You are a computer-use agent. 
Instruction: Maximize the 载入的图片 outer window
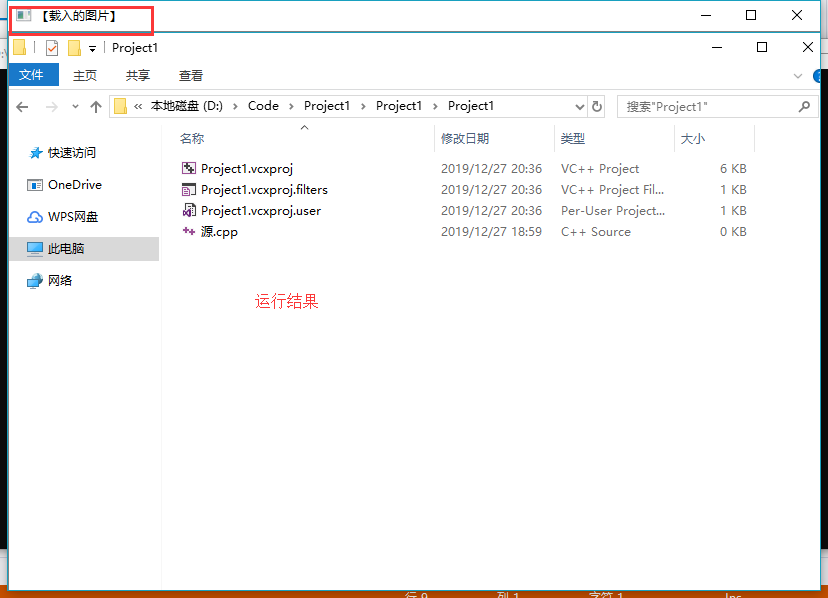pyautogui.click(x=751, y=15)
